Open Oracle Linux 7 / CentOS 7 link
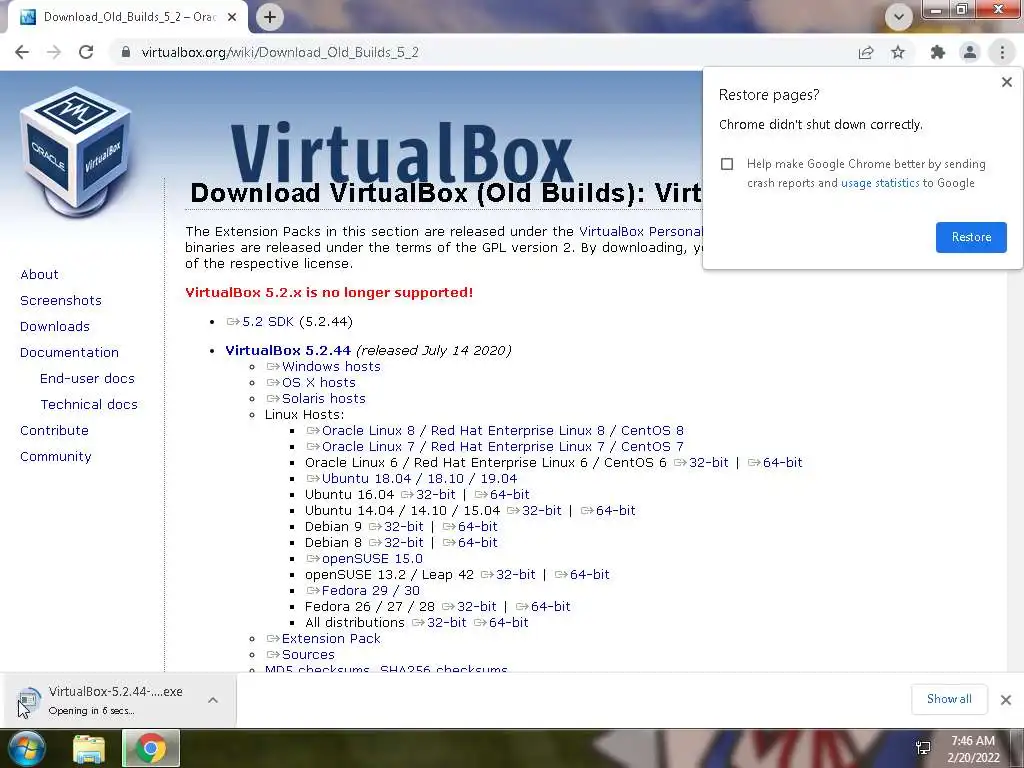Screen dimensions: 1024x768 495,447
